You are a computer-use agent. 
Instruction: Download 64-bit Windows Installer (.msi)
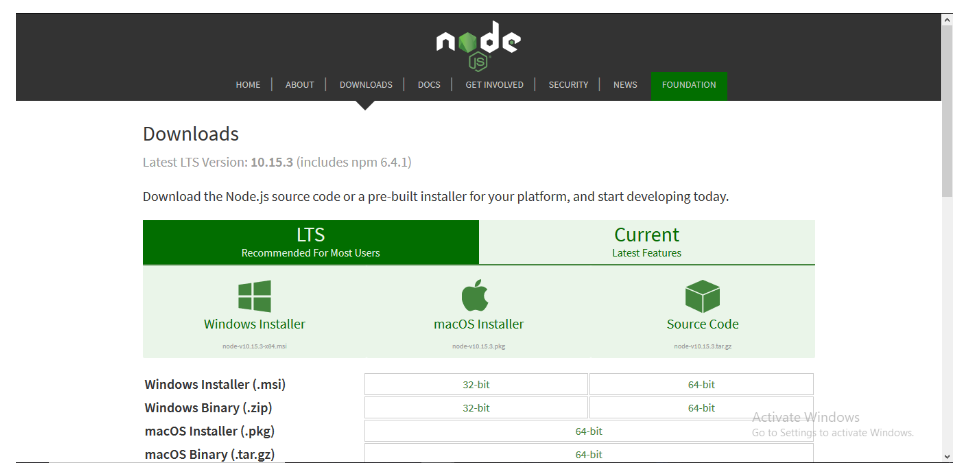702,385
